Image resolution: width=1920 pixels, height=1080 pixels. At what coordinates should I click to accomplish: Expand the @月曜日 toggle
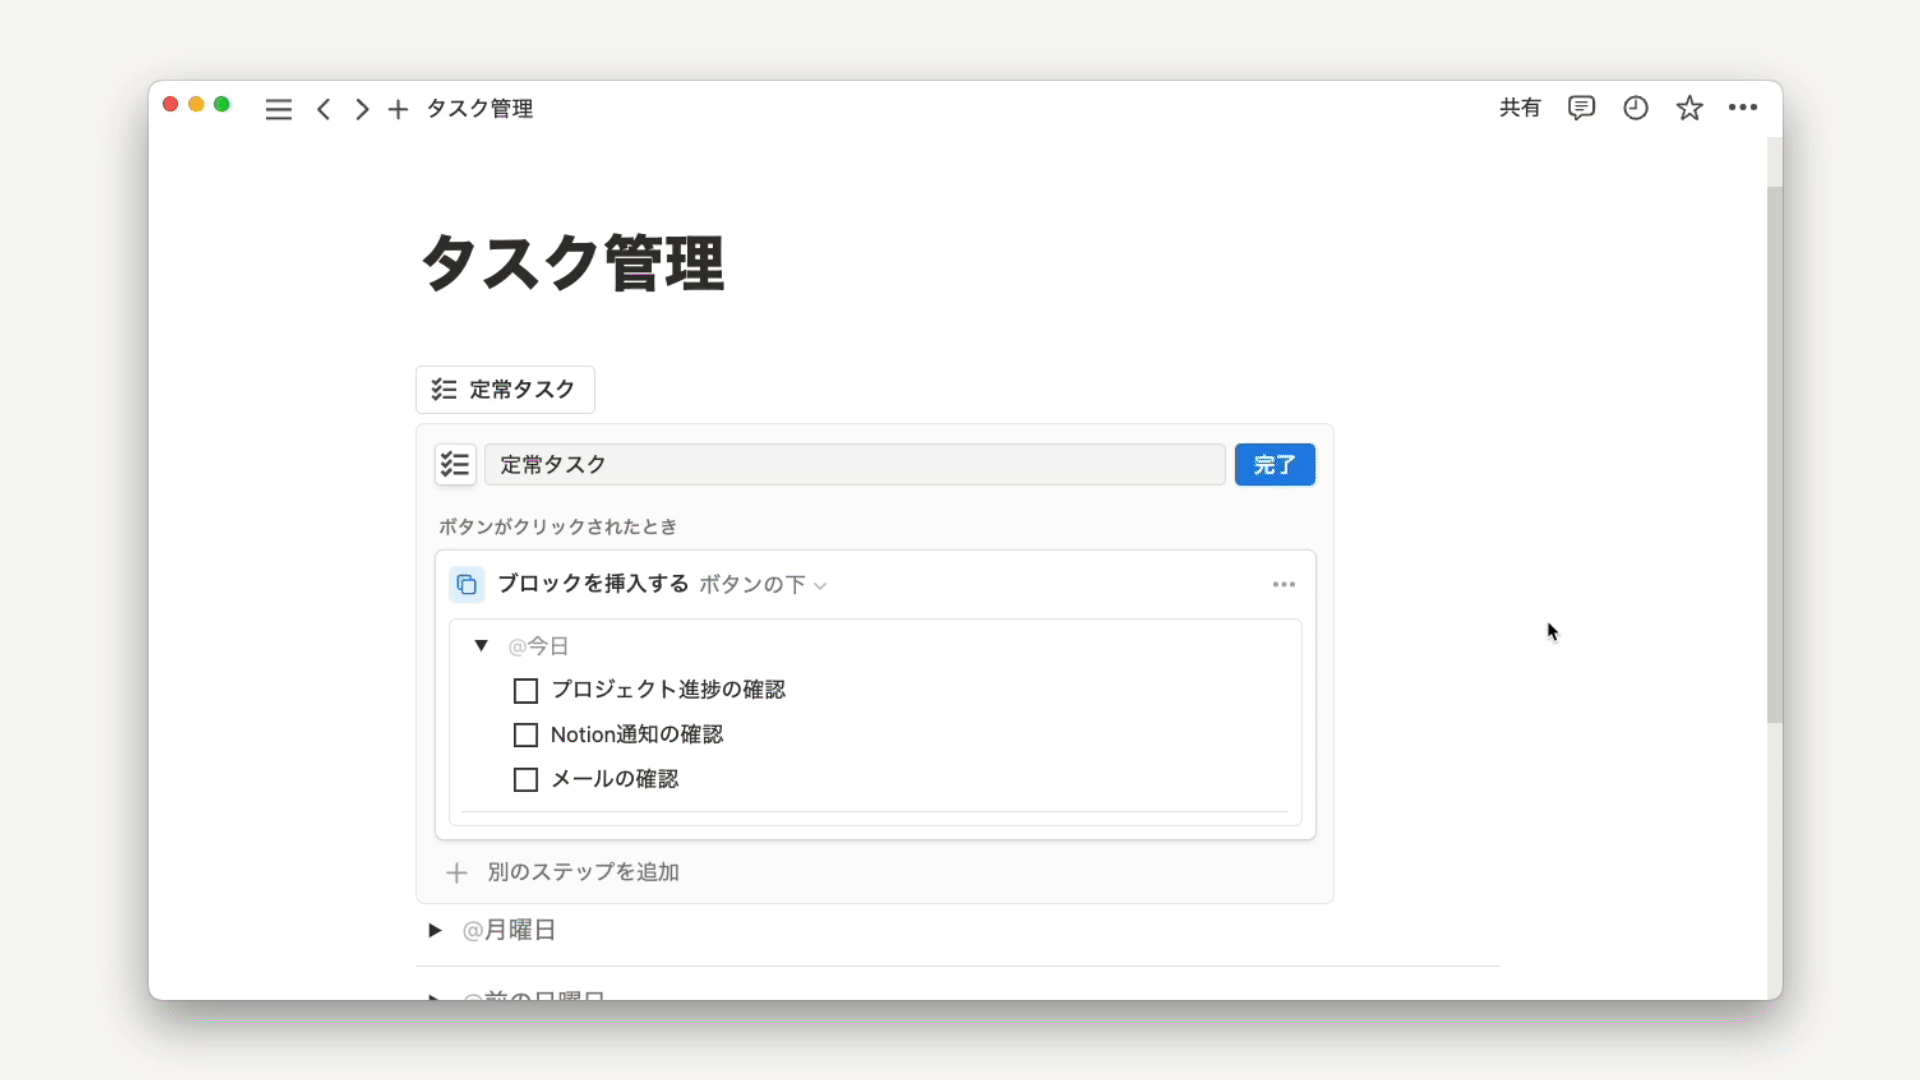434,930
